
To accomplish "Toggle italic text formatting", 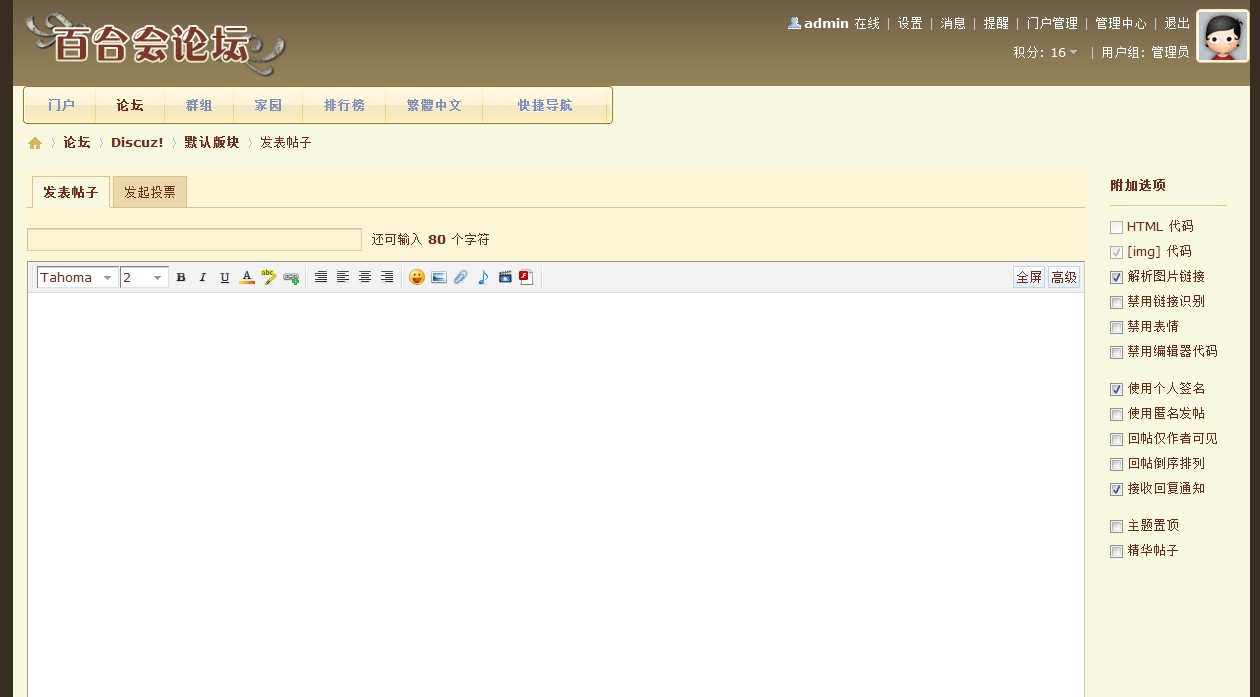I will pyautogui.click(x=203, y=277).
